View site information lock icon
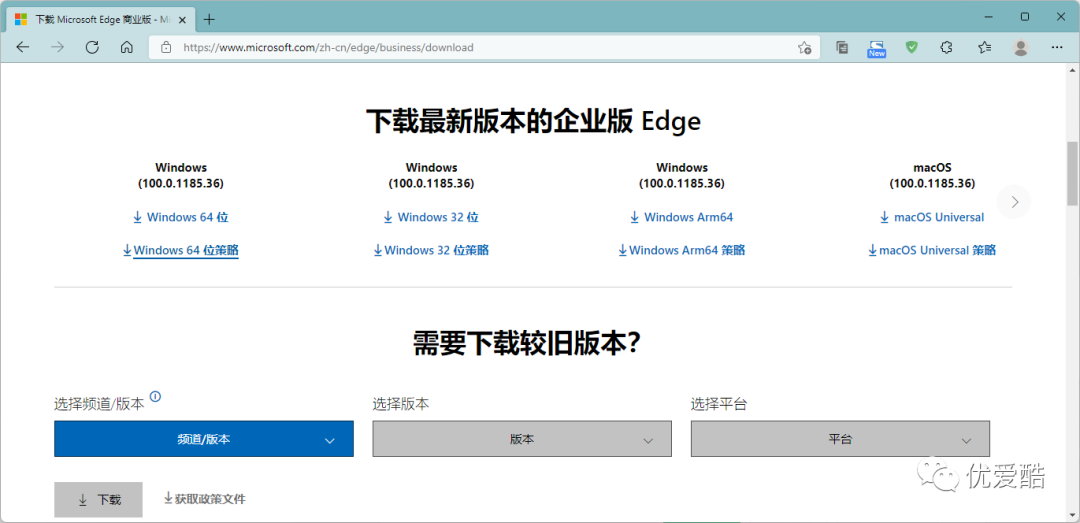The width and height of the screenshot is (1080, 523). 165,48
